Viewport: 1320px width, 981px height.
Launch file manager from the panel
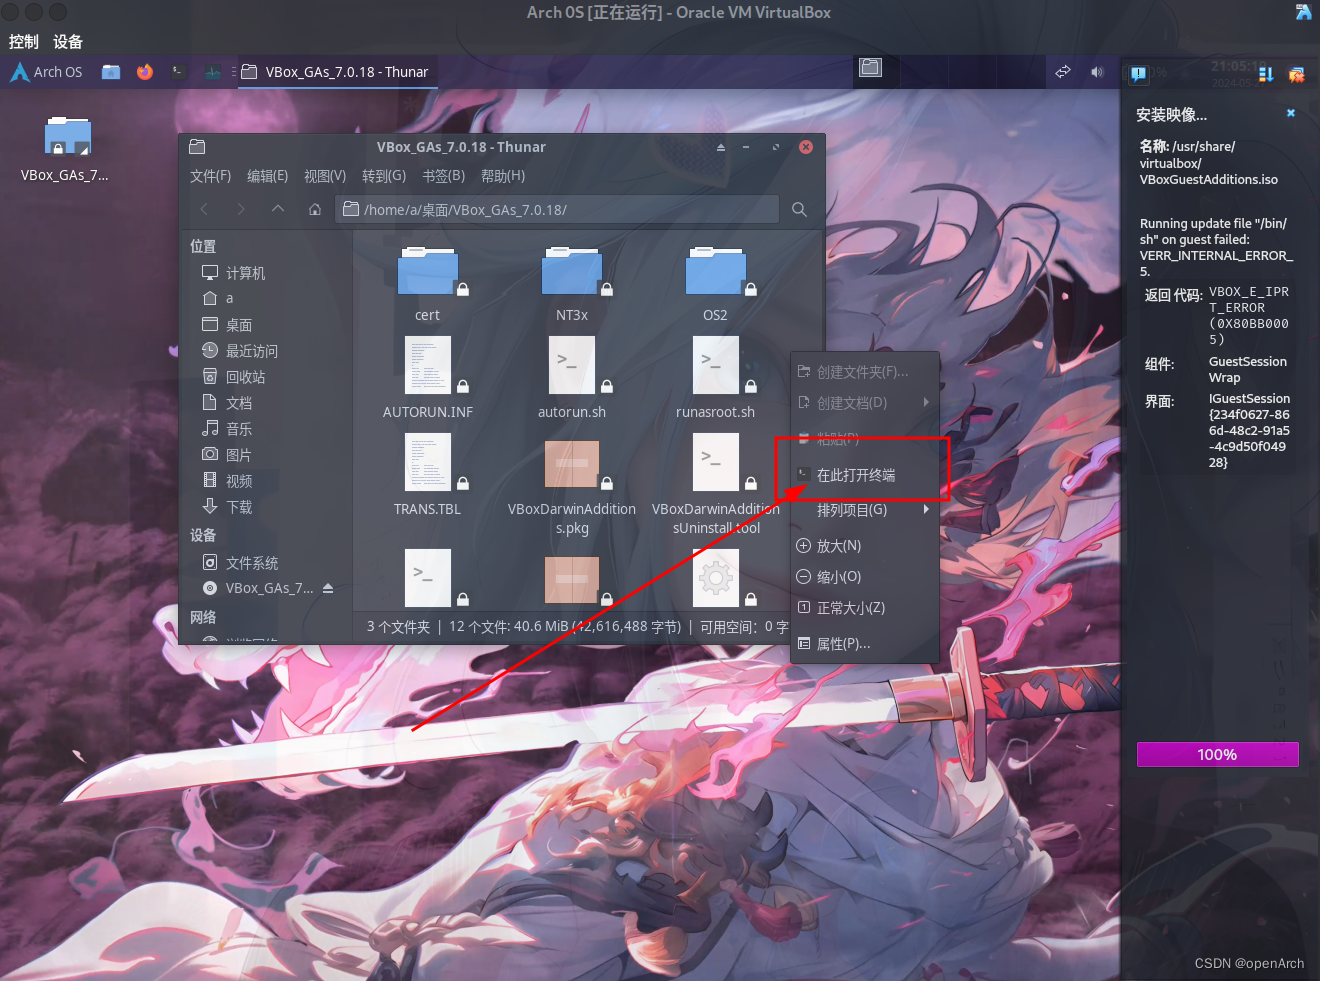point(111,72)
